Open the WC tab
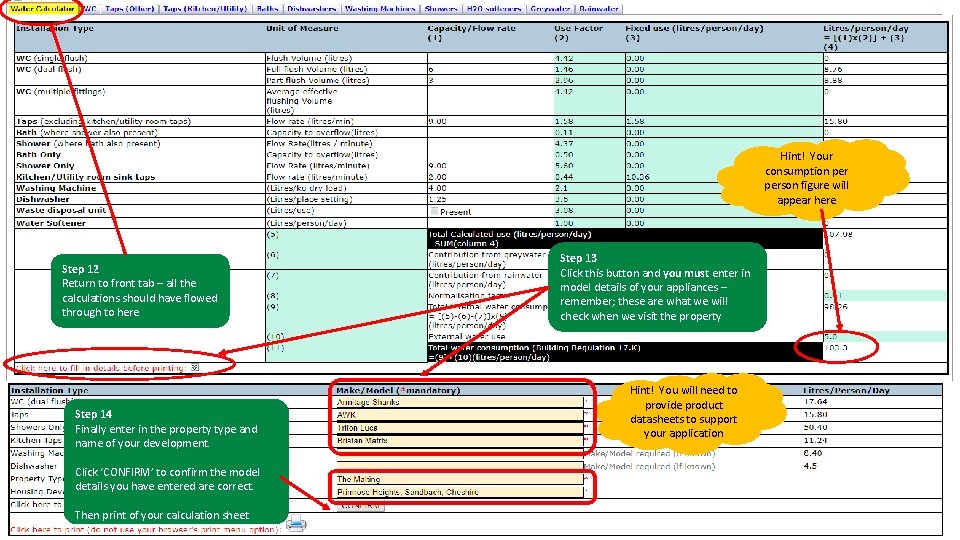This screenshot has width=960, height=540. [89, 9]
